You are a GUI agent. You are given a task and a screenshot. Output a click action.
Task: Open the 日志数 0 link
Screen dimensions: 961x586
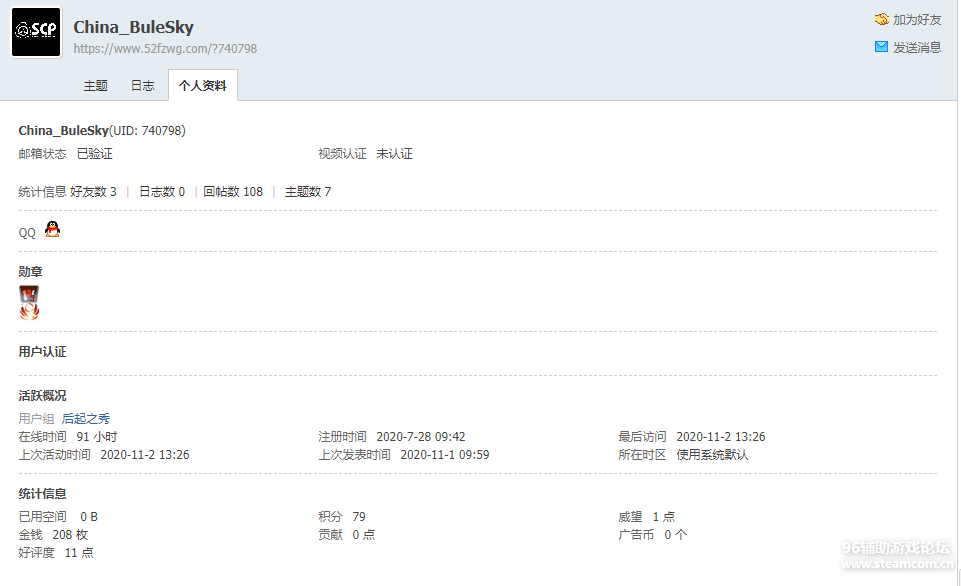(161, 192)
